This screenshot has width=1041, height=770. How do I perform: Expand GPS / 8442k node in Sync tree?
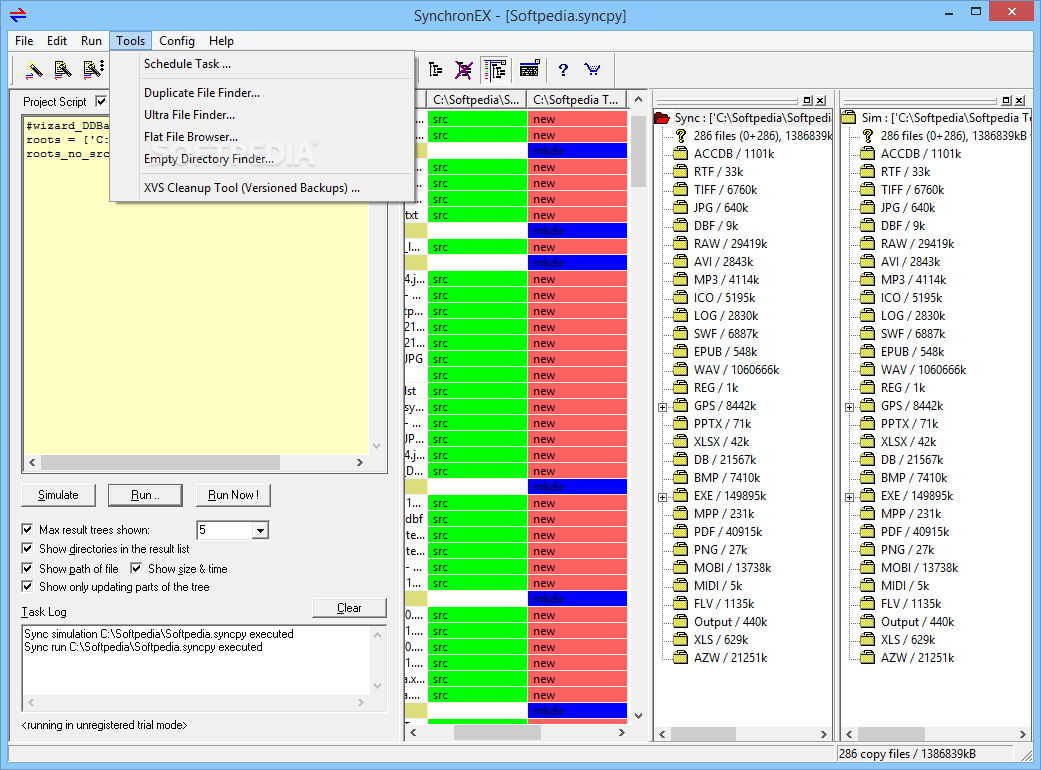(663, 407)
